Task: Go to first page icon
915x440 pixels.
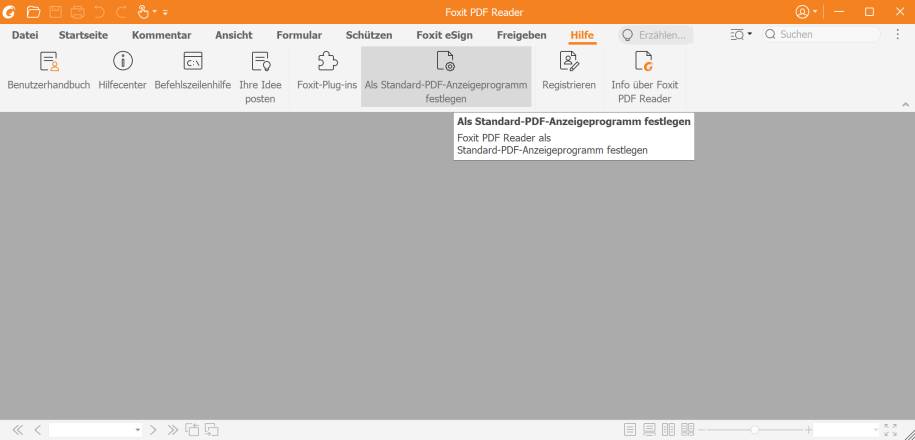Action: [x=18, y=430]
